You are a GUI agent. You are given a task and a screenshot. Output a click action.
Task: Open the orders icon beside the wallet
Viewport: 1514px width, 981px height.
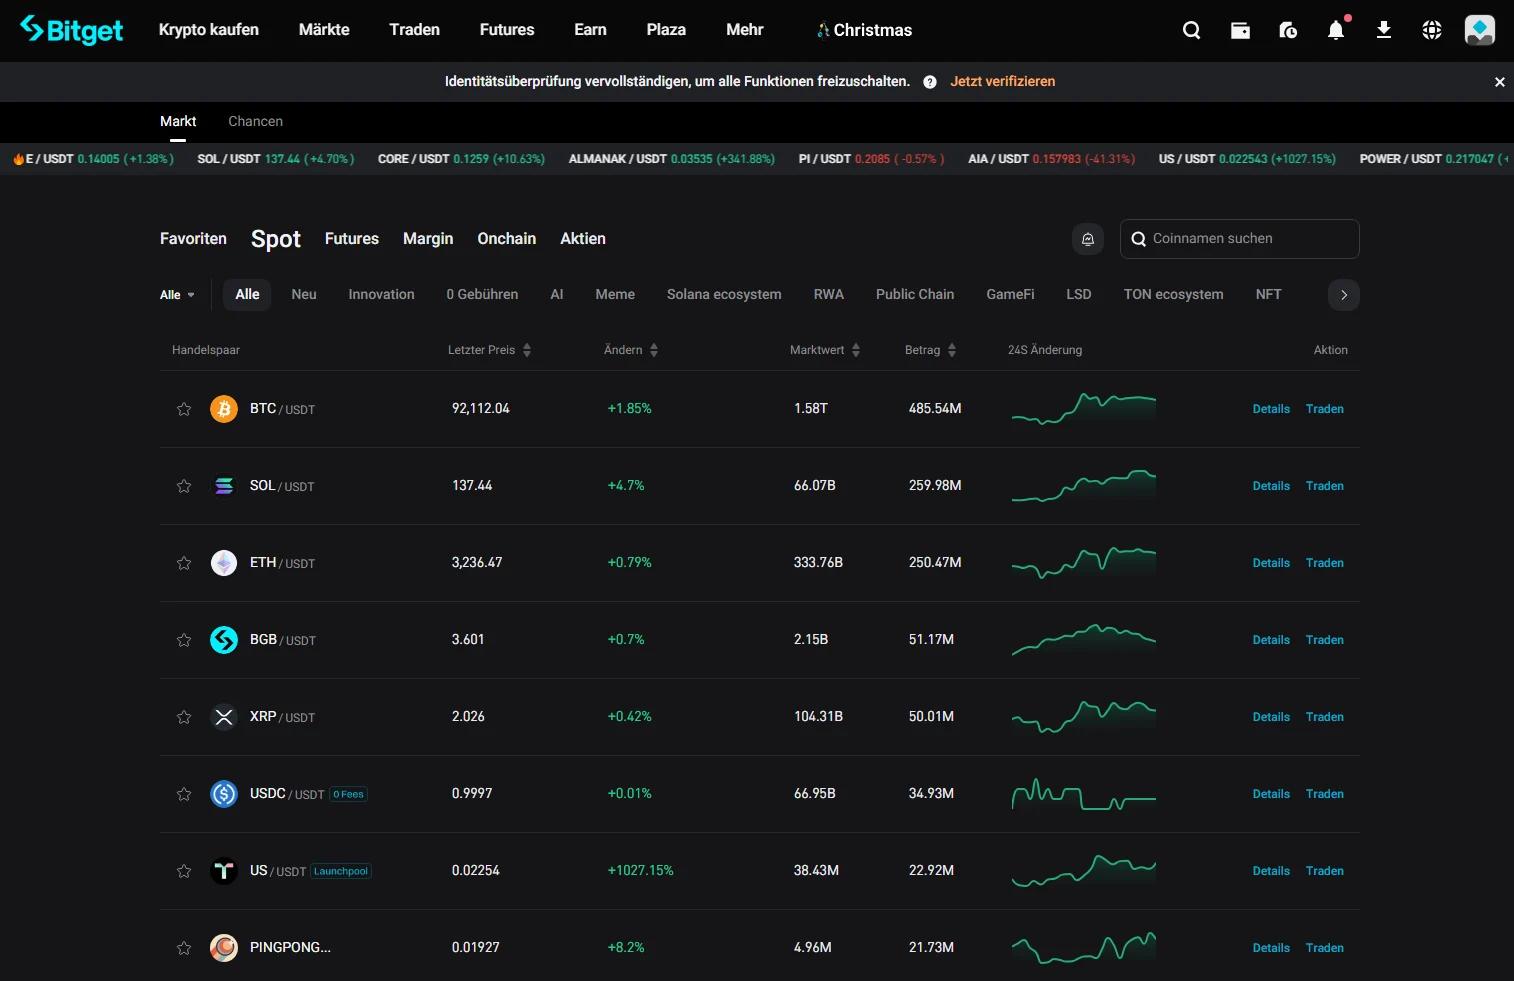tap(1288, 30)
